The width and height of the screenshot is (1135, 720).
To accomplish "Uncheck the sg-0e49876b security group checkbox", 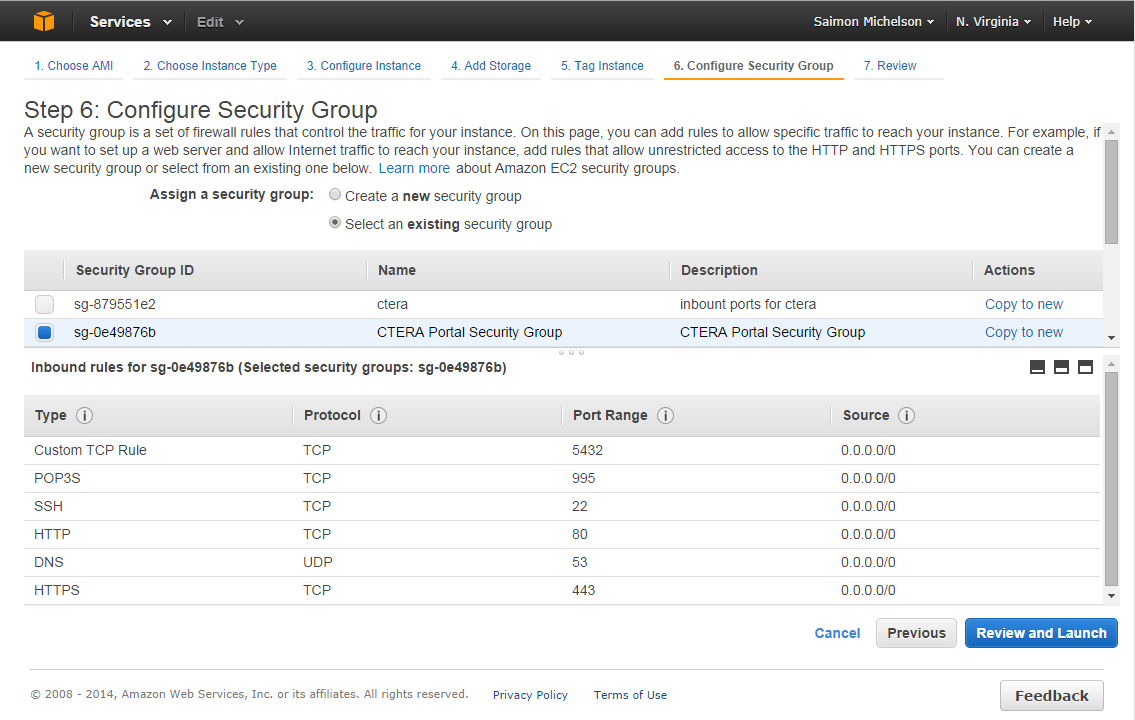I will tap(44, 332).
